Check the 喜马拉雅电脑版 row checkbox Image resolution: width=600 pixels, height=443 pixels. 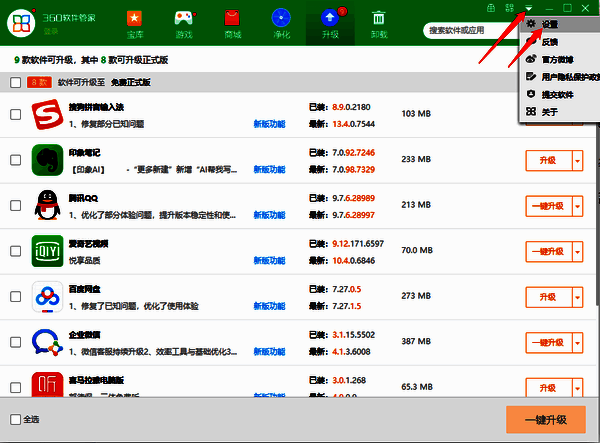click(x=16, y=388)
